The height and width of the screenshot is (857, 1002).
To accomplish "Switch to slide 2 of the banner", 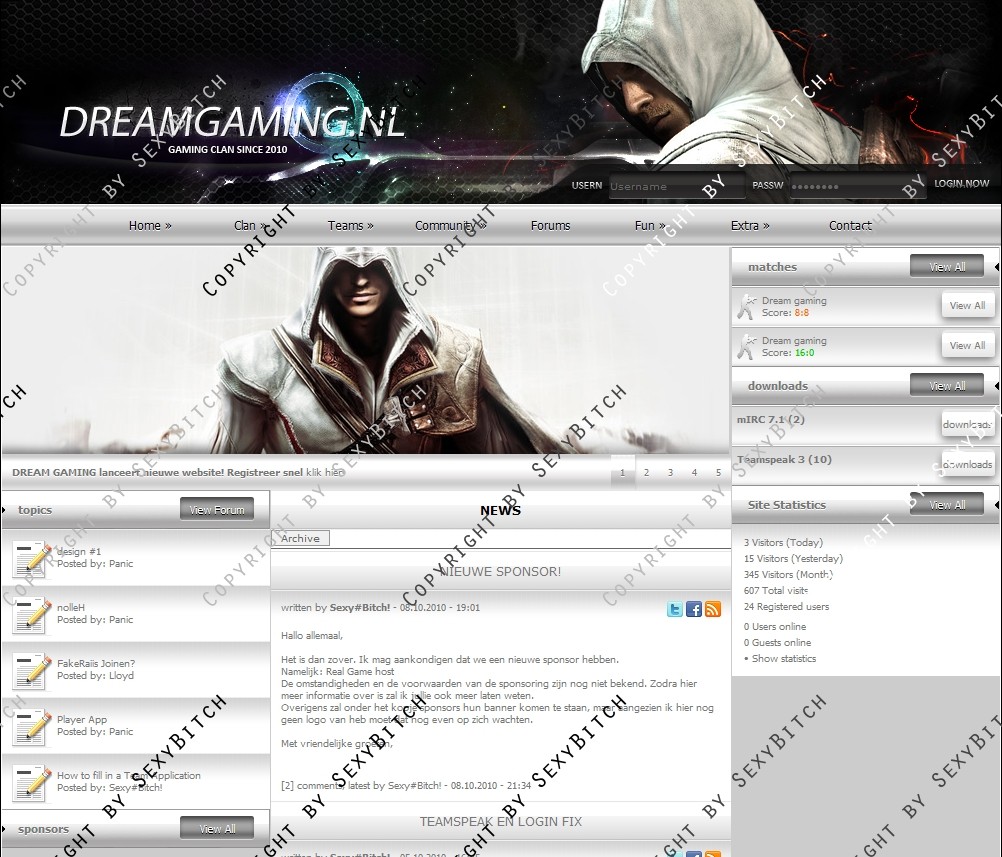I will (647, 472).
